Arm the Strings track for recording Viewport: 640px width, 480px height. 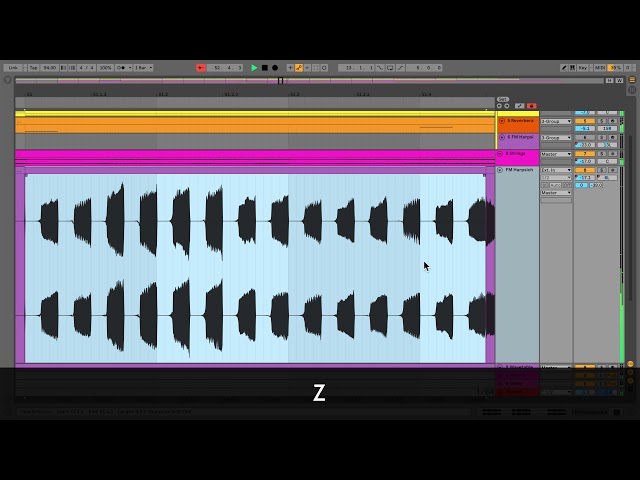(612, 154)
